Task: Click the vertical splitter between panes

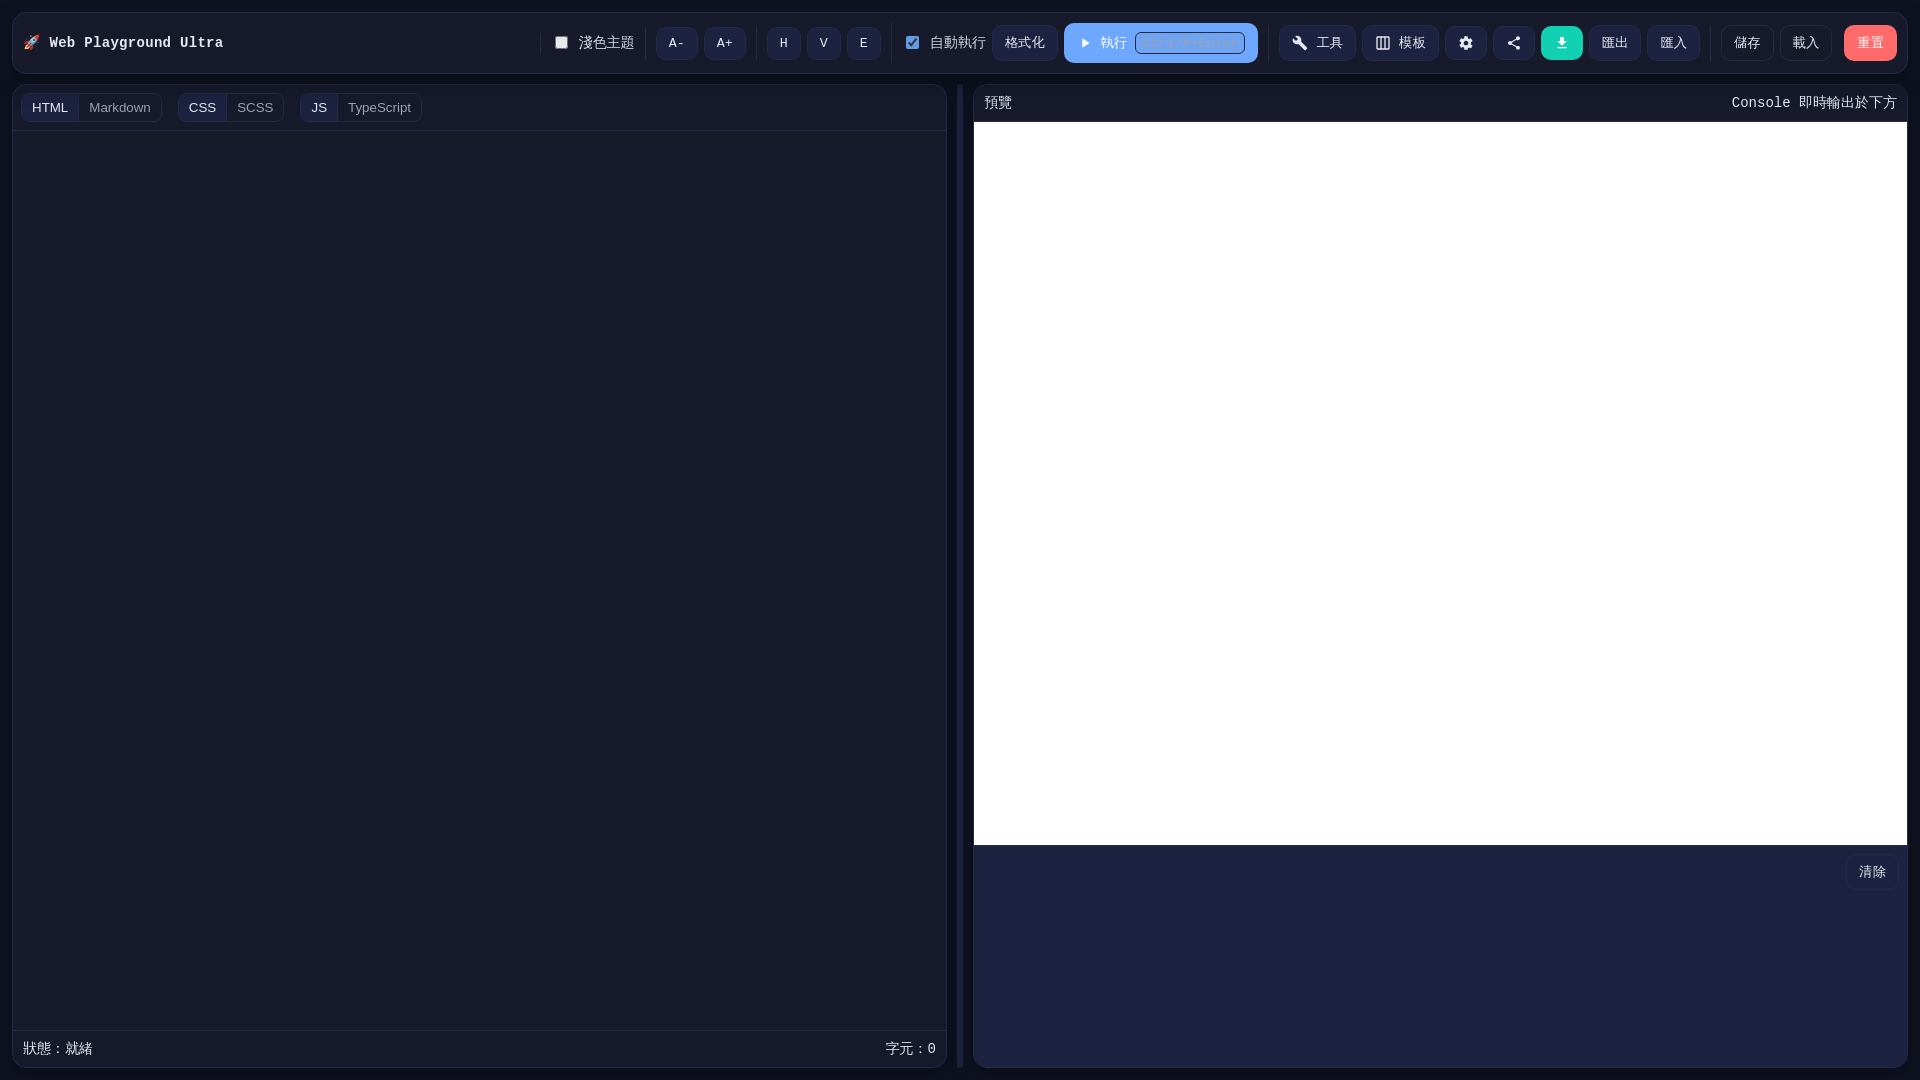Action: click(960, 576)
